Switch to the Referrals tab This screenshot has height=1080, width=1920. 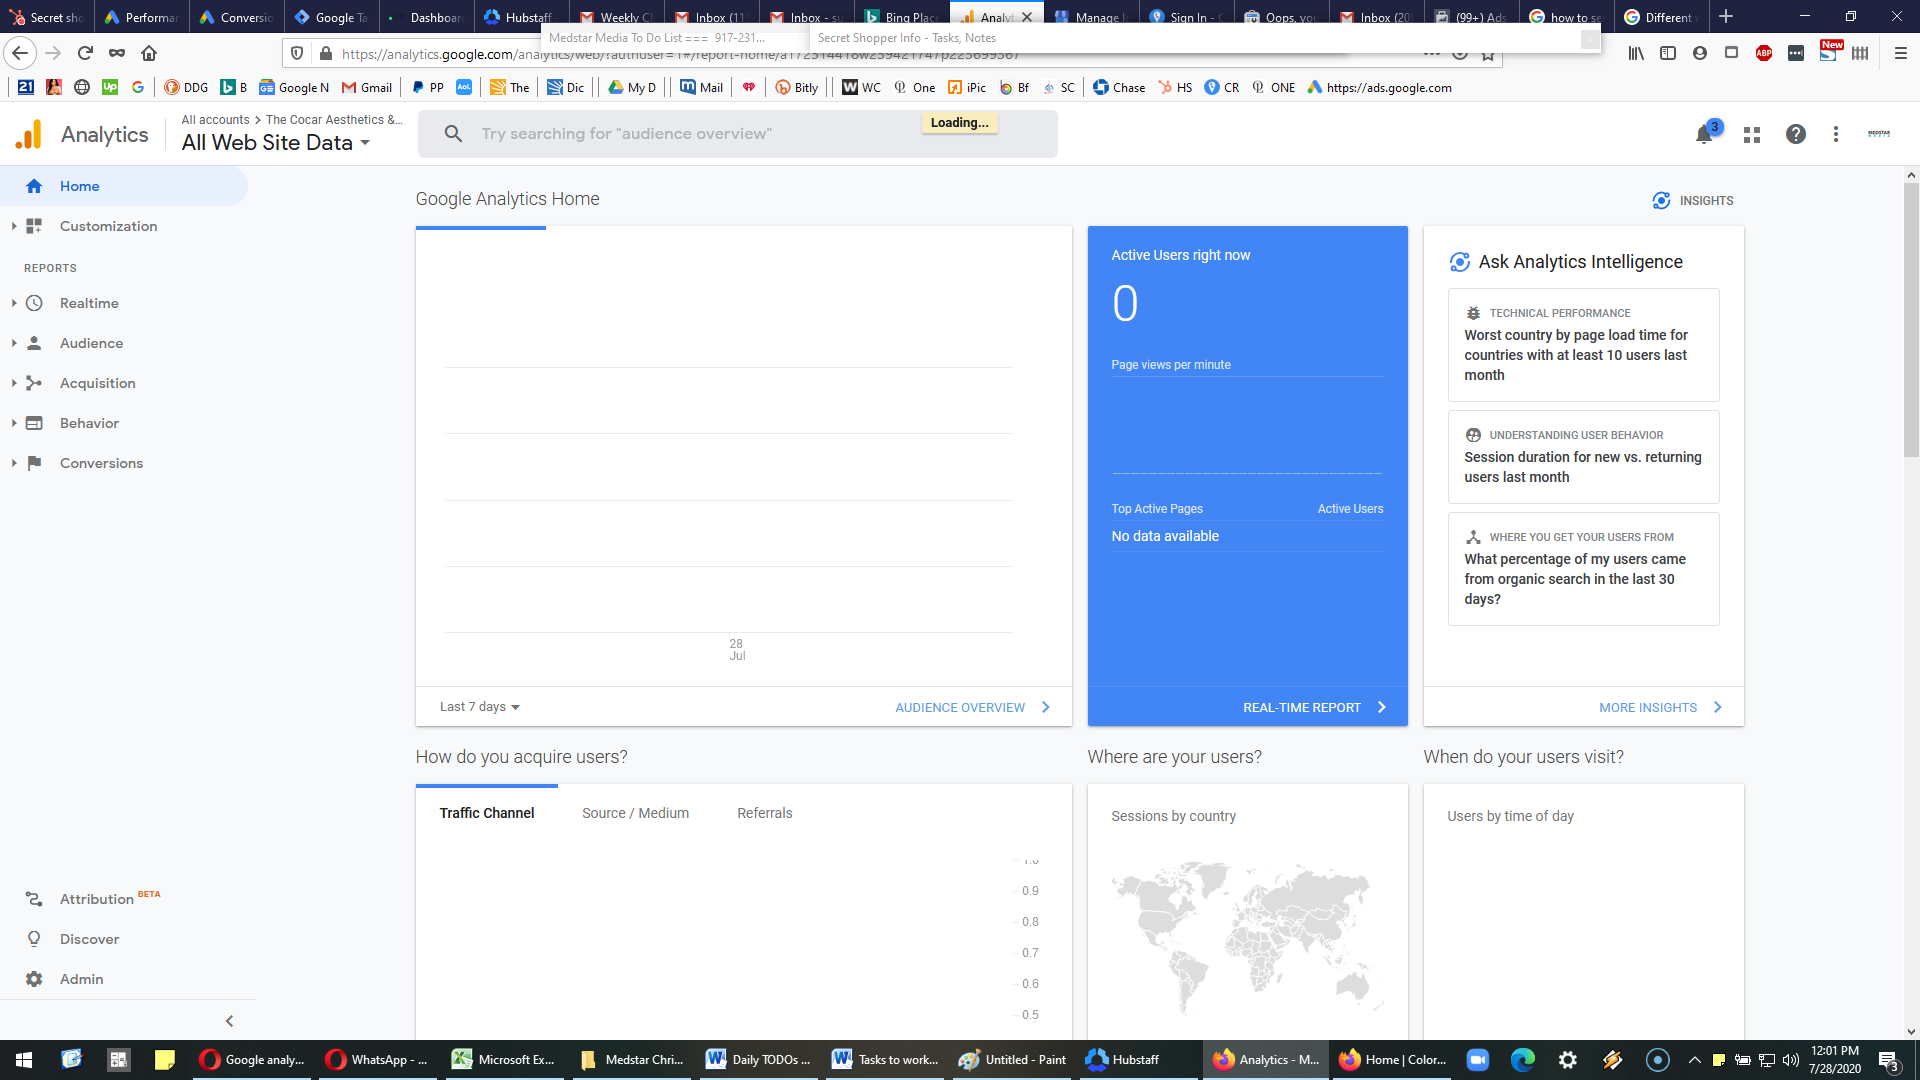coord(764,813)
